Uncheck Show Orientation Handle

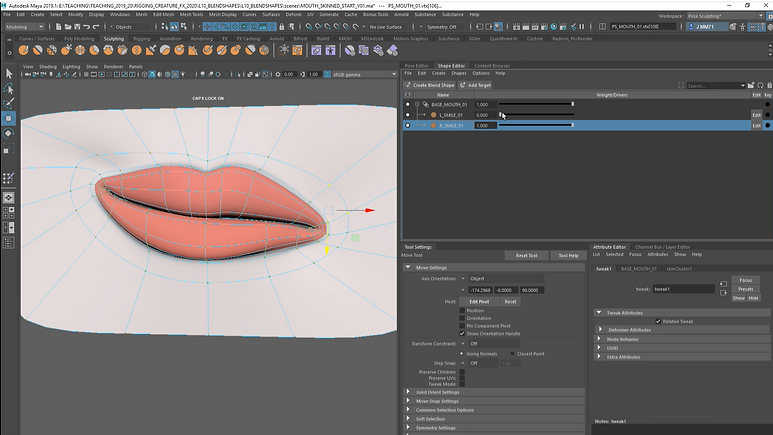462,333
